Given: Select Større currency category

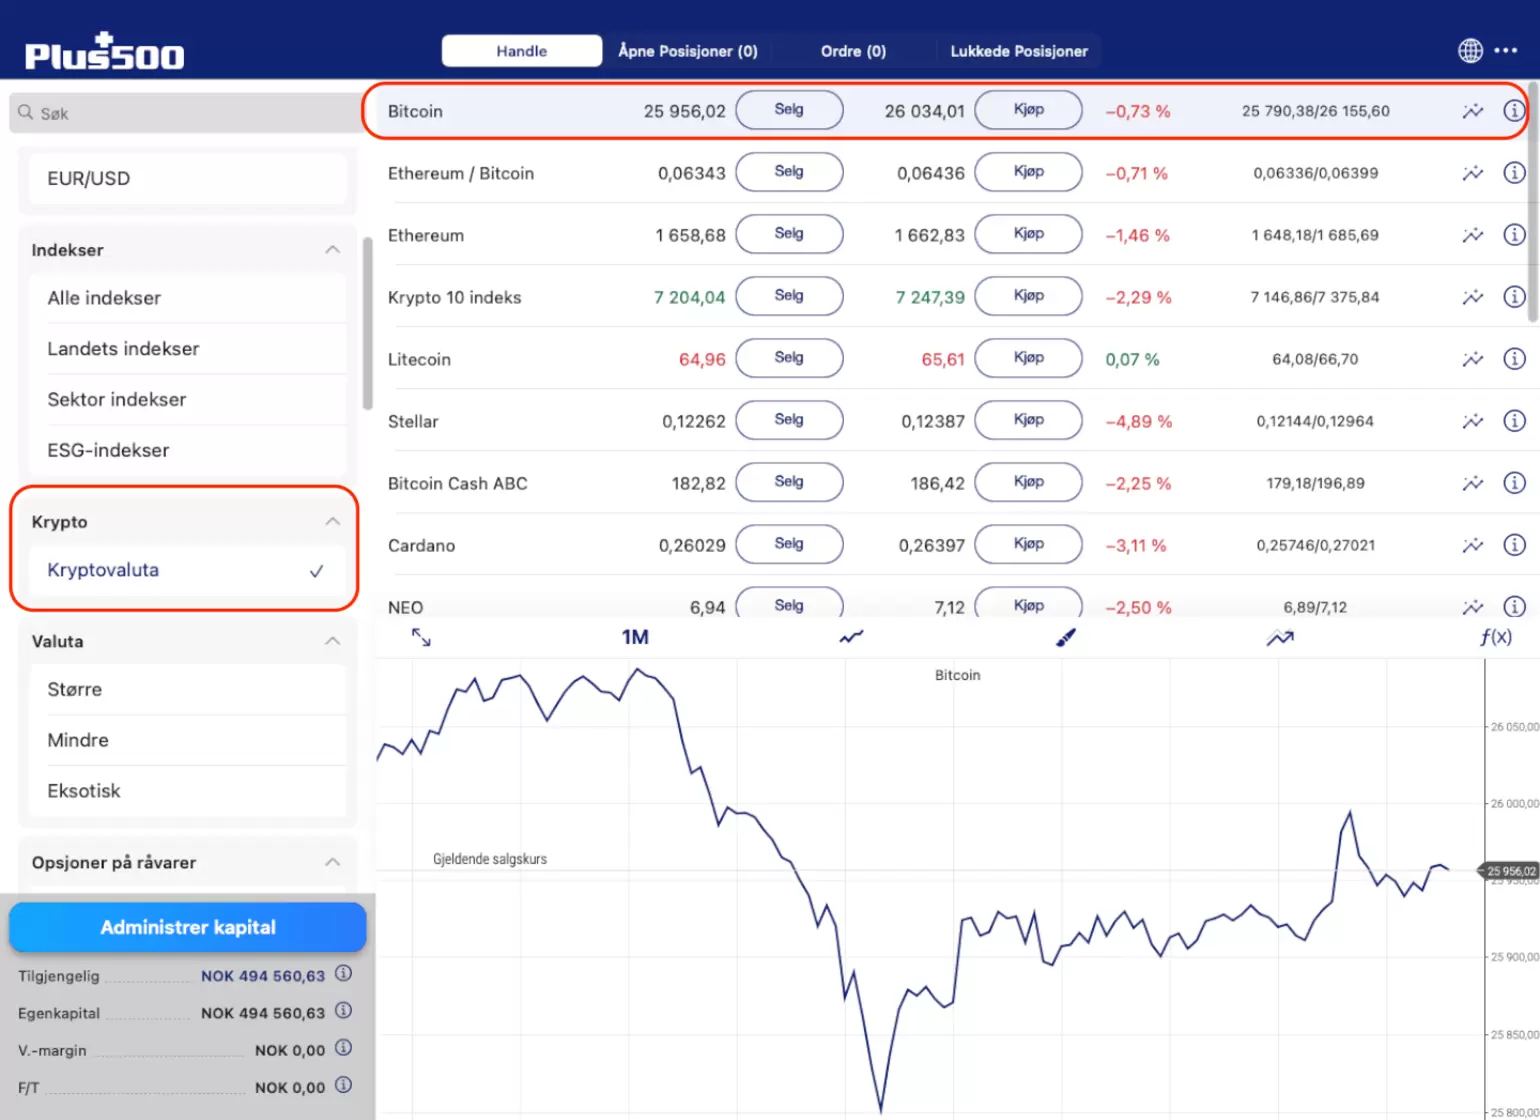Looking at the screenshot, I should click(x=188, y=689).
